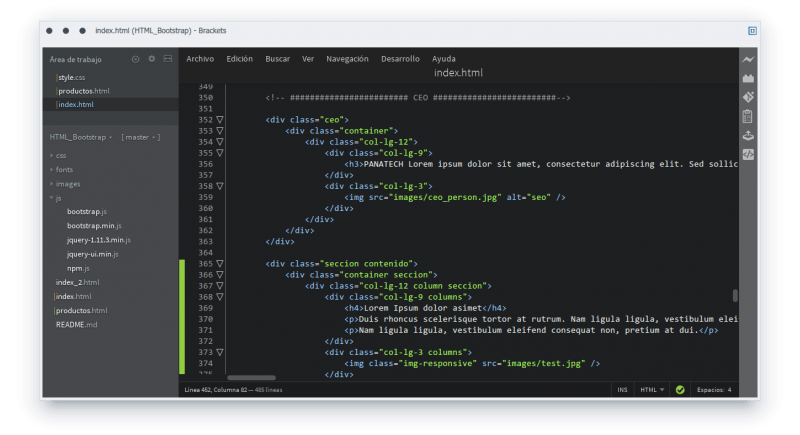Screen dimensions: 800x435
Task: Open the Ayuda menu
Action: coord(444,59)
